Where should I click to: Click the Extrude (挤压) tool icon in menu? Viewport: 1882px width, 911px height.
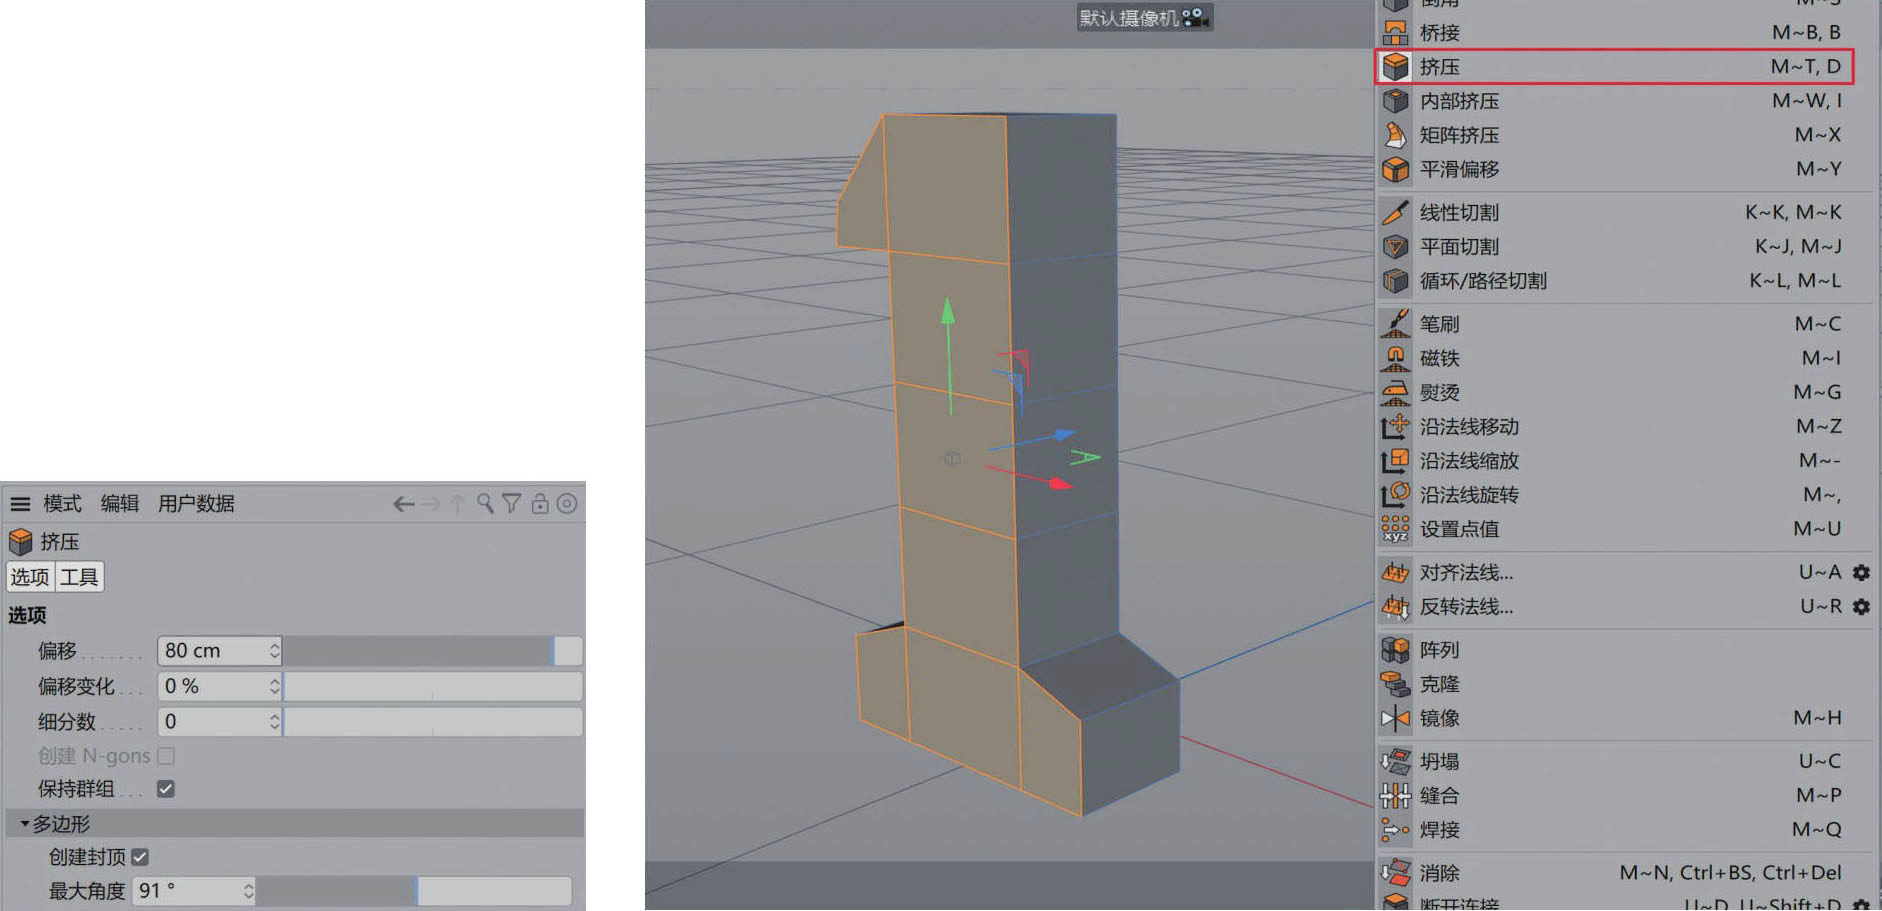tap(1395, 67)
